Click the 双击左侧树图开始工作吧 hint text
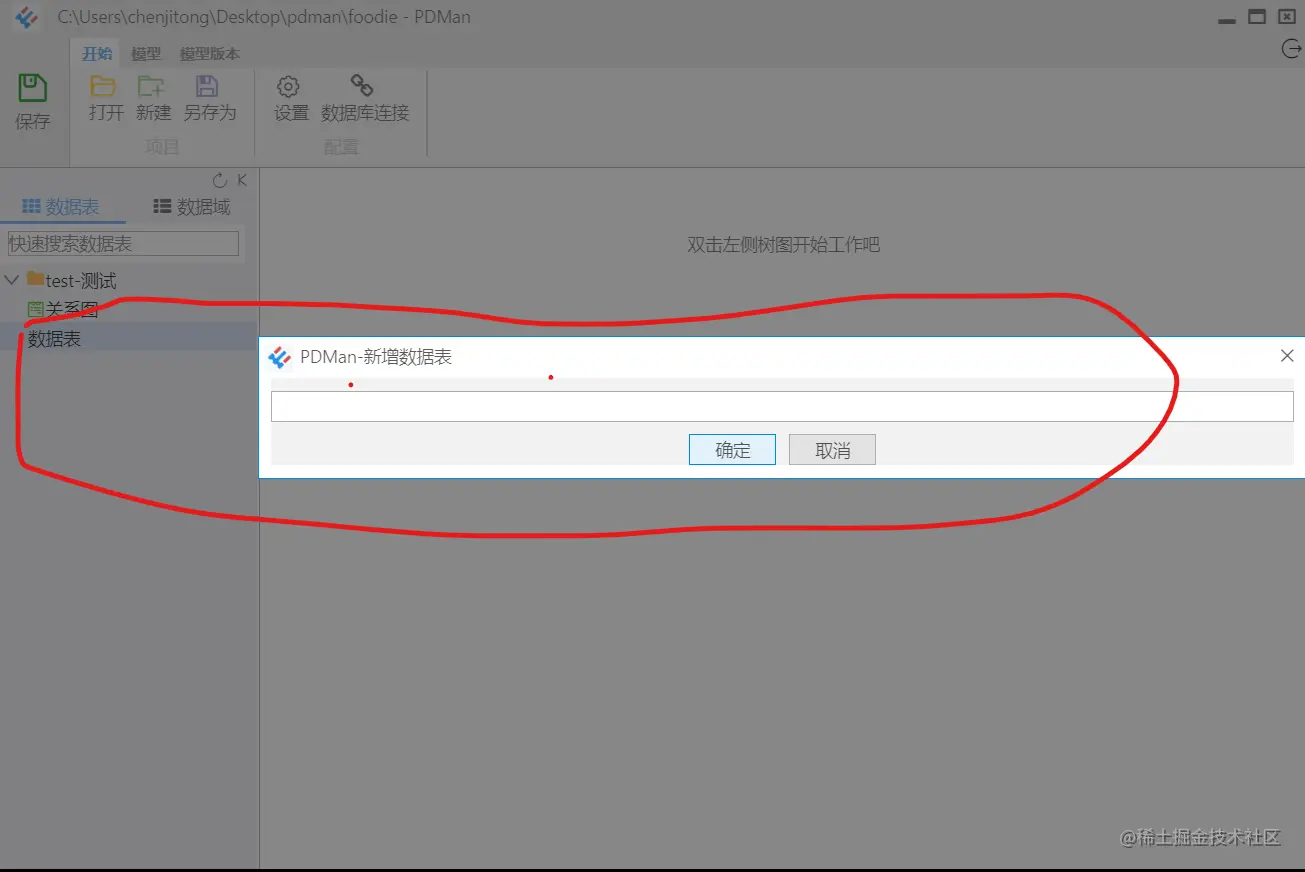1305x872 pixels. coord(783,245)
